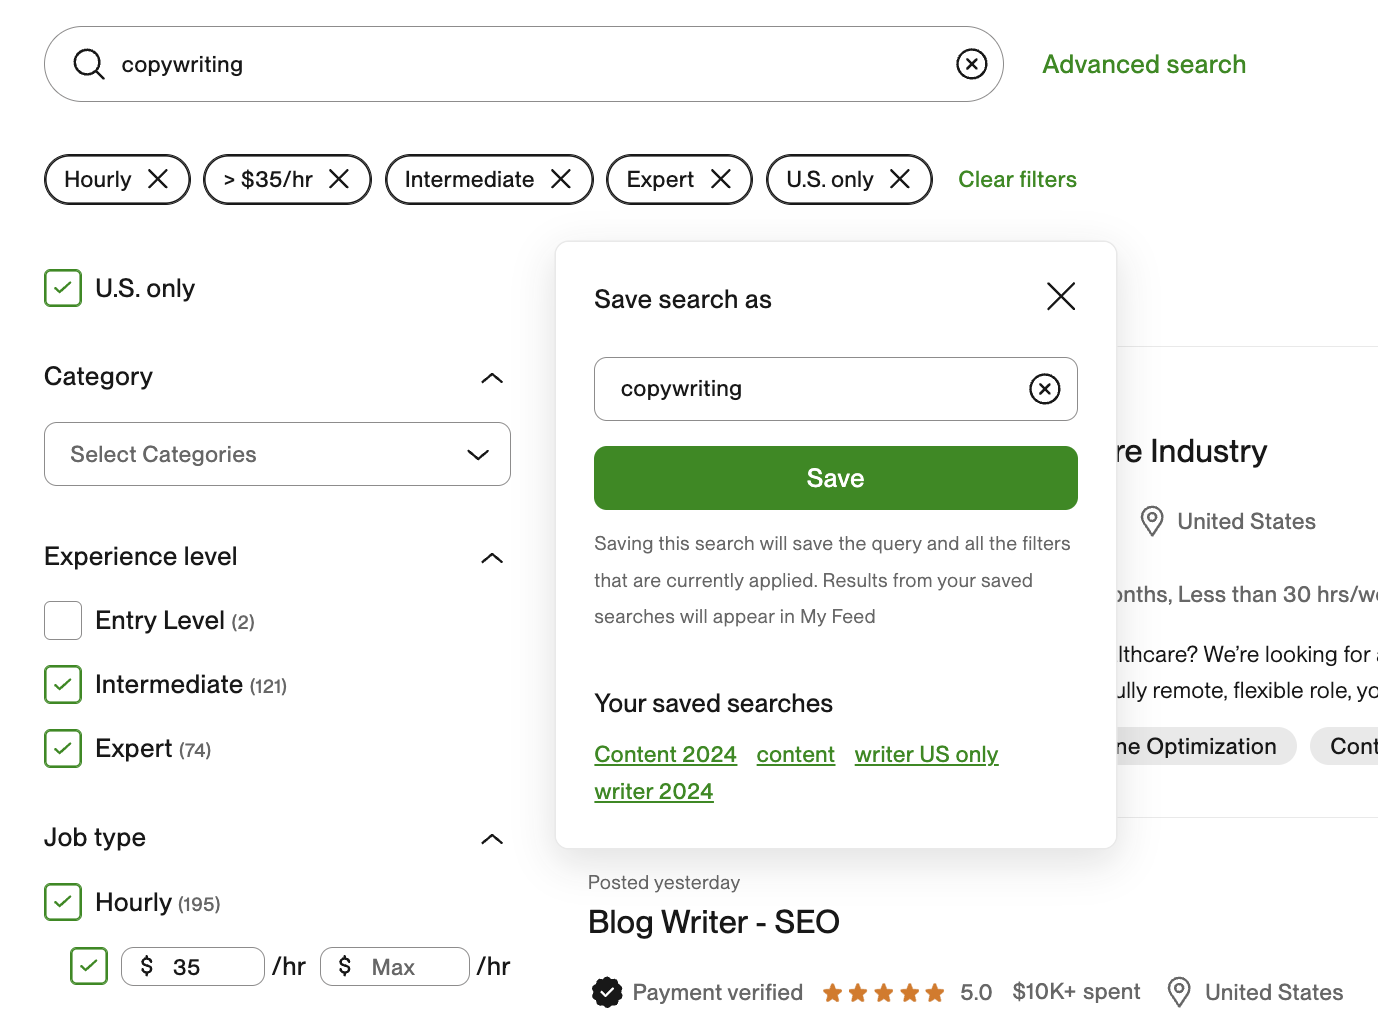Collapse the Category section

[492, 378]
